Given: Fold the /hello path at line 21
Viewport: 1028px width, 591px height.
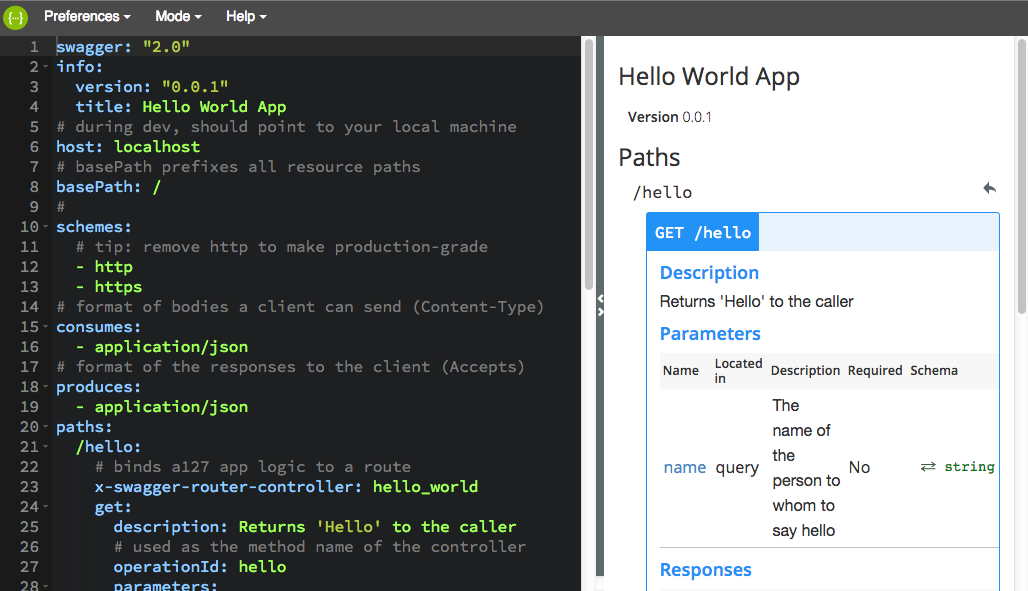Looking at the screenshot, I should pyautogui.click(x=46, y=447).
